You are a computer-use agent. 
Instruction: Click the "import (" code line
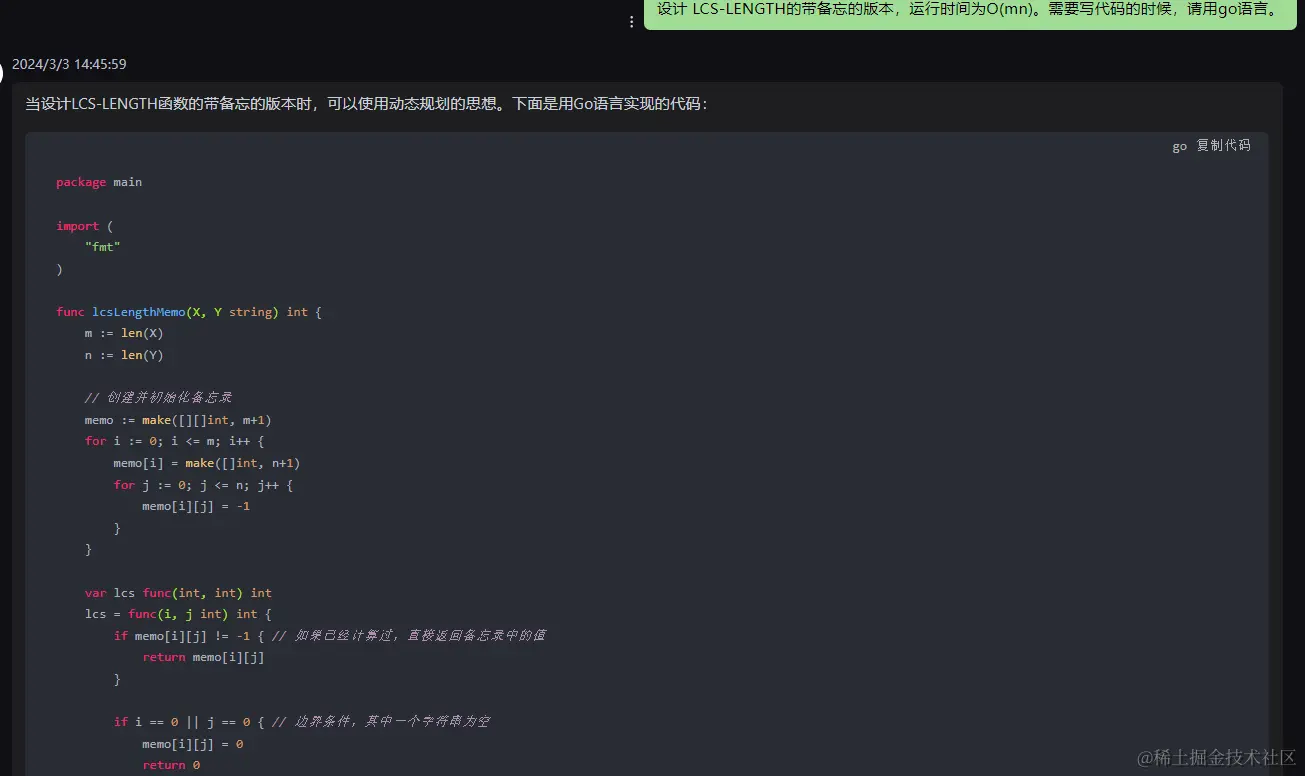click(x=85, y=226)
